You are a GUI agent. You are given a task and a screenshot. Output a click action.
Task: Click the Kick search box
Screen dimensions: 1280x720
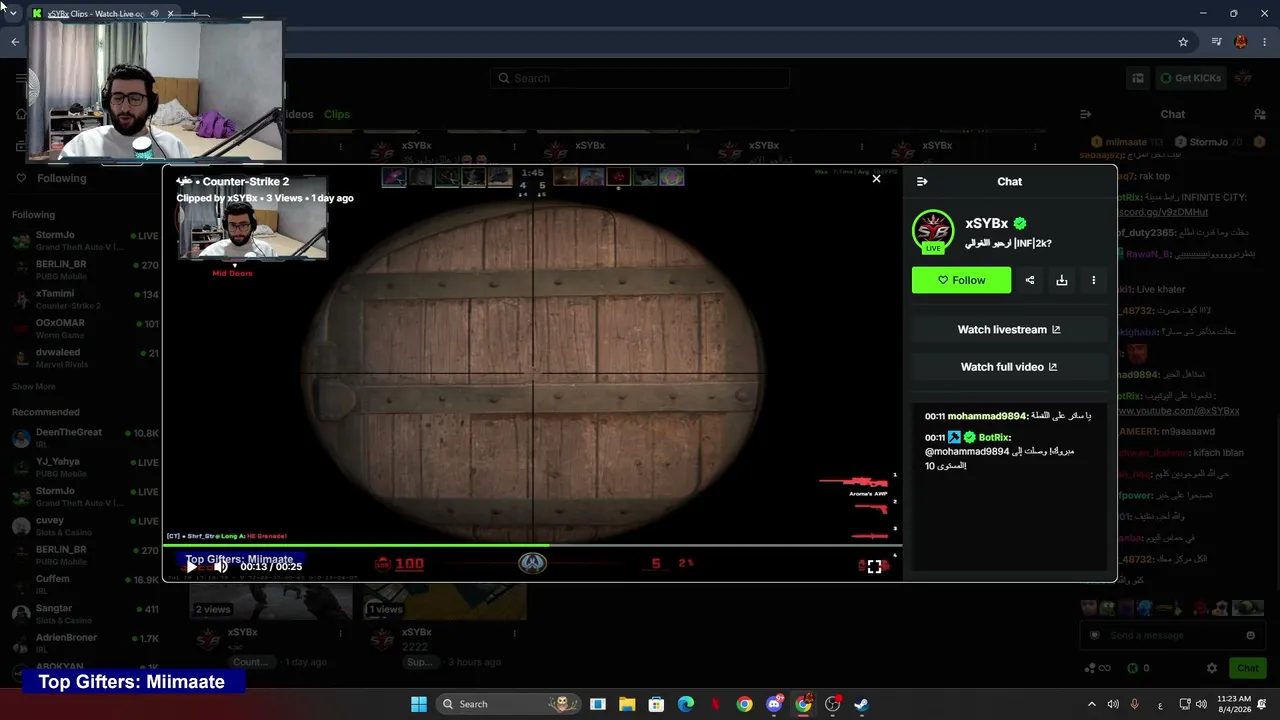click(x=640, y=78)
